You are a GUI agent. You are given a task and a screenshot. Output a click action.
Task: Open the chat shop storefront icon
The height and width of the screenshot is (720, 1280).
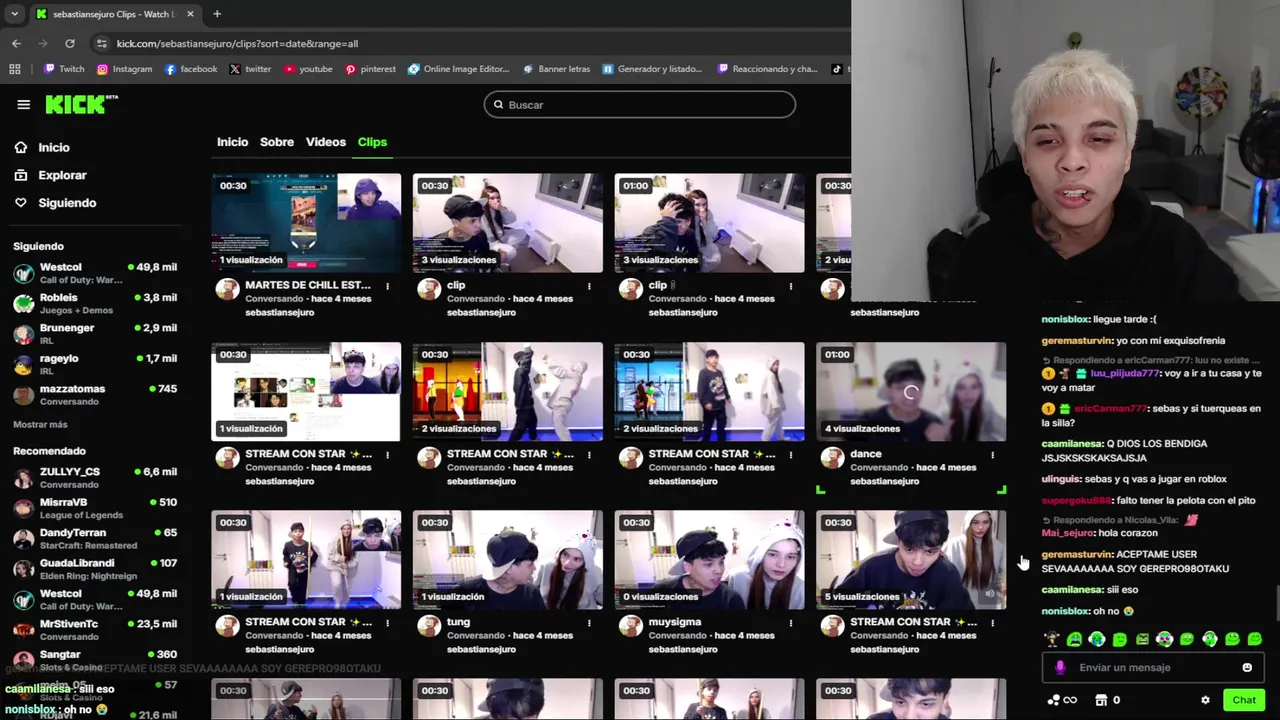[x=1101, y=700]
